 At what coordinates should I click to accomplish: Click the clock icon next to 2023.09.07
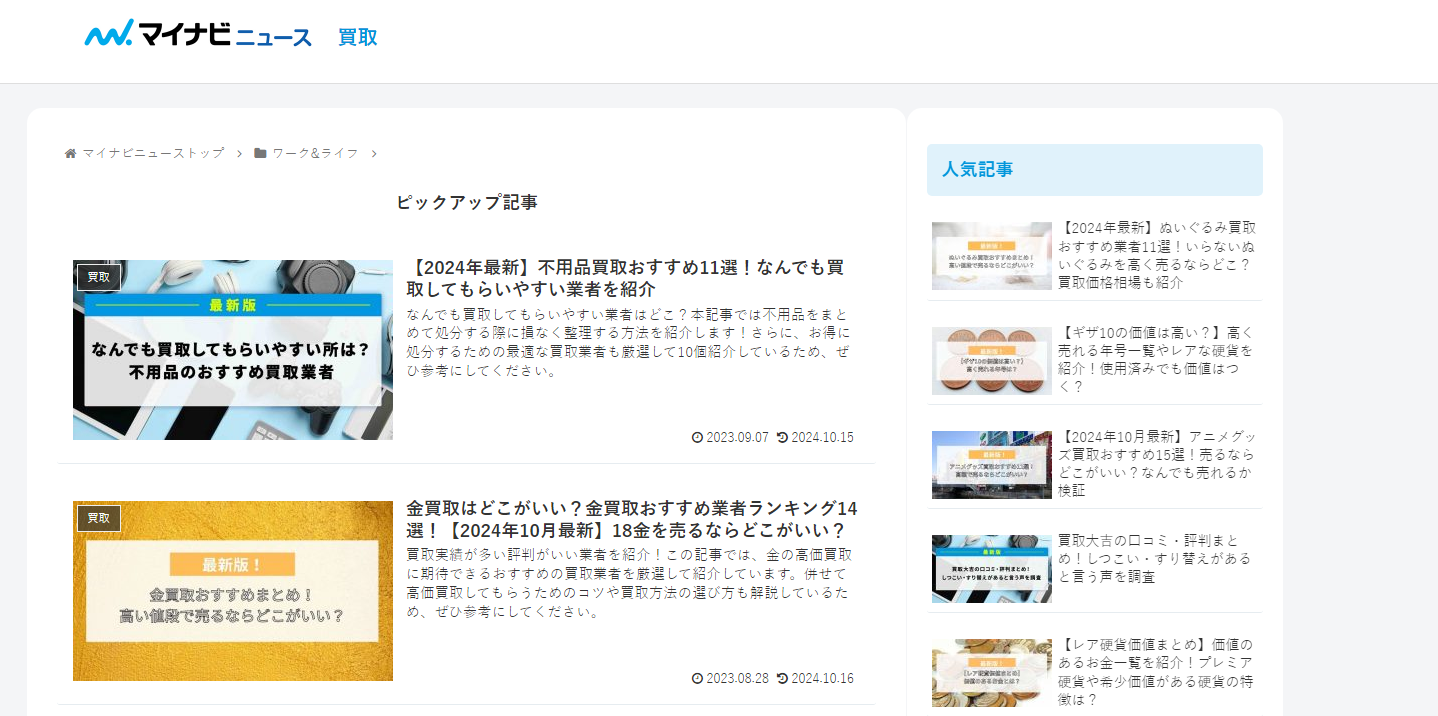click(x=697, y=437)
